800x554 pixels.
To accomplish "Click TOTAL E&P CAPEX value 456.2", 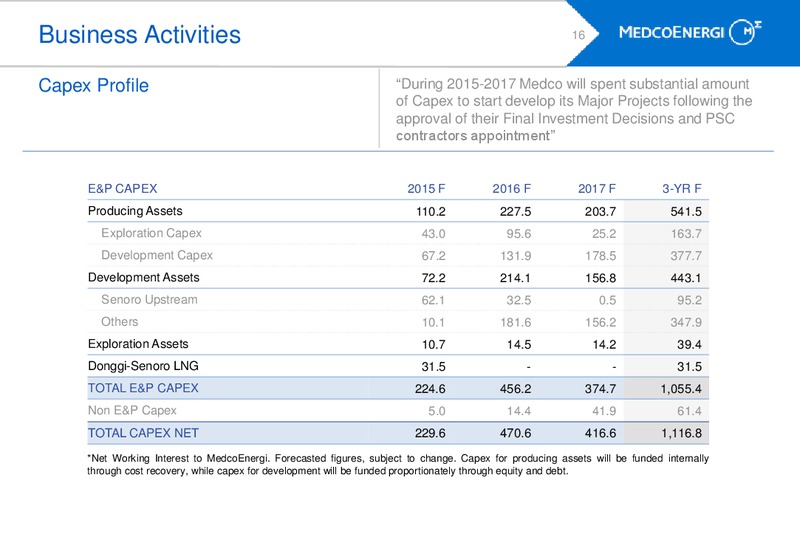I will (515, 389).
